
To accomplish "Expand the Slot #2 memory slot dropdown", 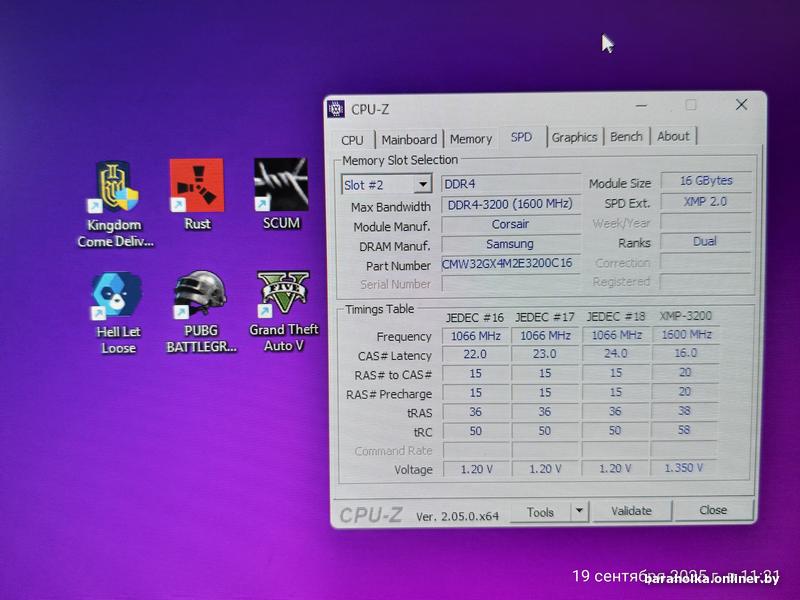I will coord(422,185).
